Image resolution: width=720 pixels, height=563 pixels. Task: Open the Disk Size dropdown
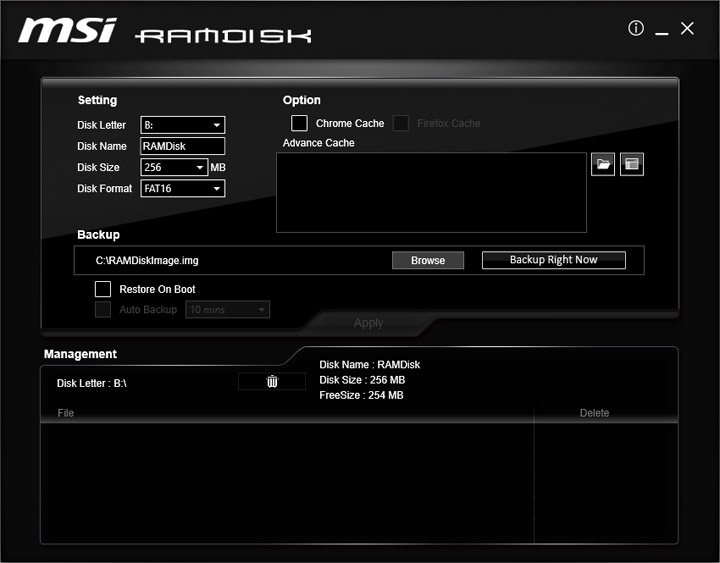174,167
